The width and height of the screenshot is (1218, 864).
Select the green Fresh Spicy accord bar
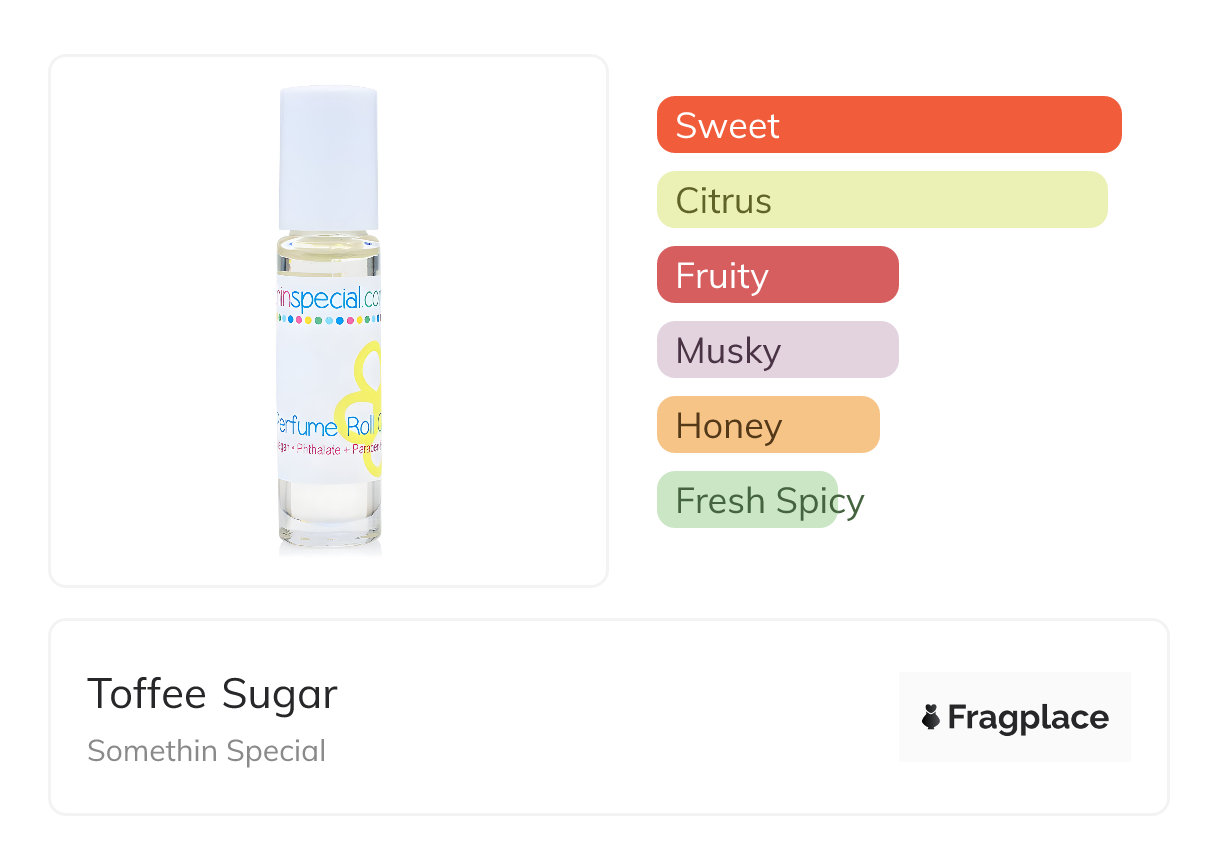747,500
